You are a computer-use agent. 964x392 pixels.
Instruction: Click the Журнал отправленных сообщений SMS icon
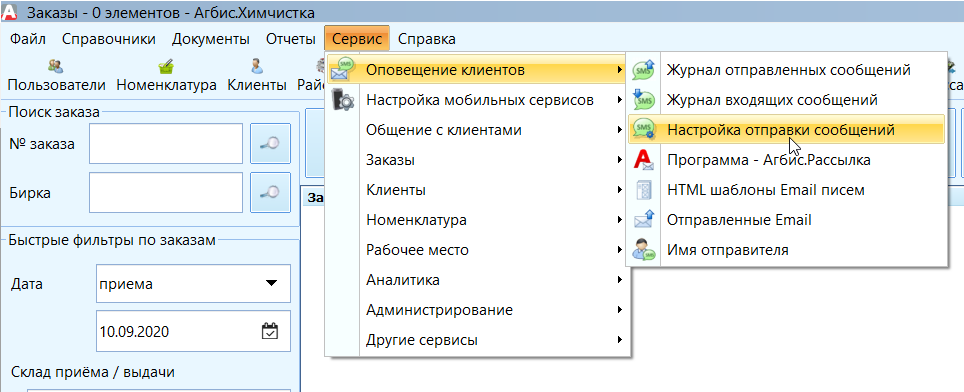[644, 69]
